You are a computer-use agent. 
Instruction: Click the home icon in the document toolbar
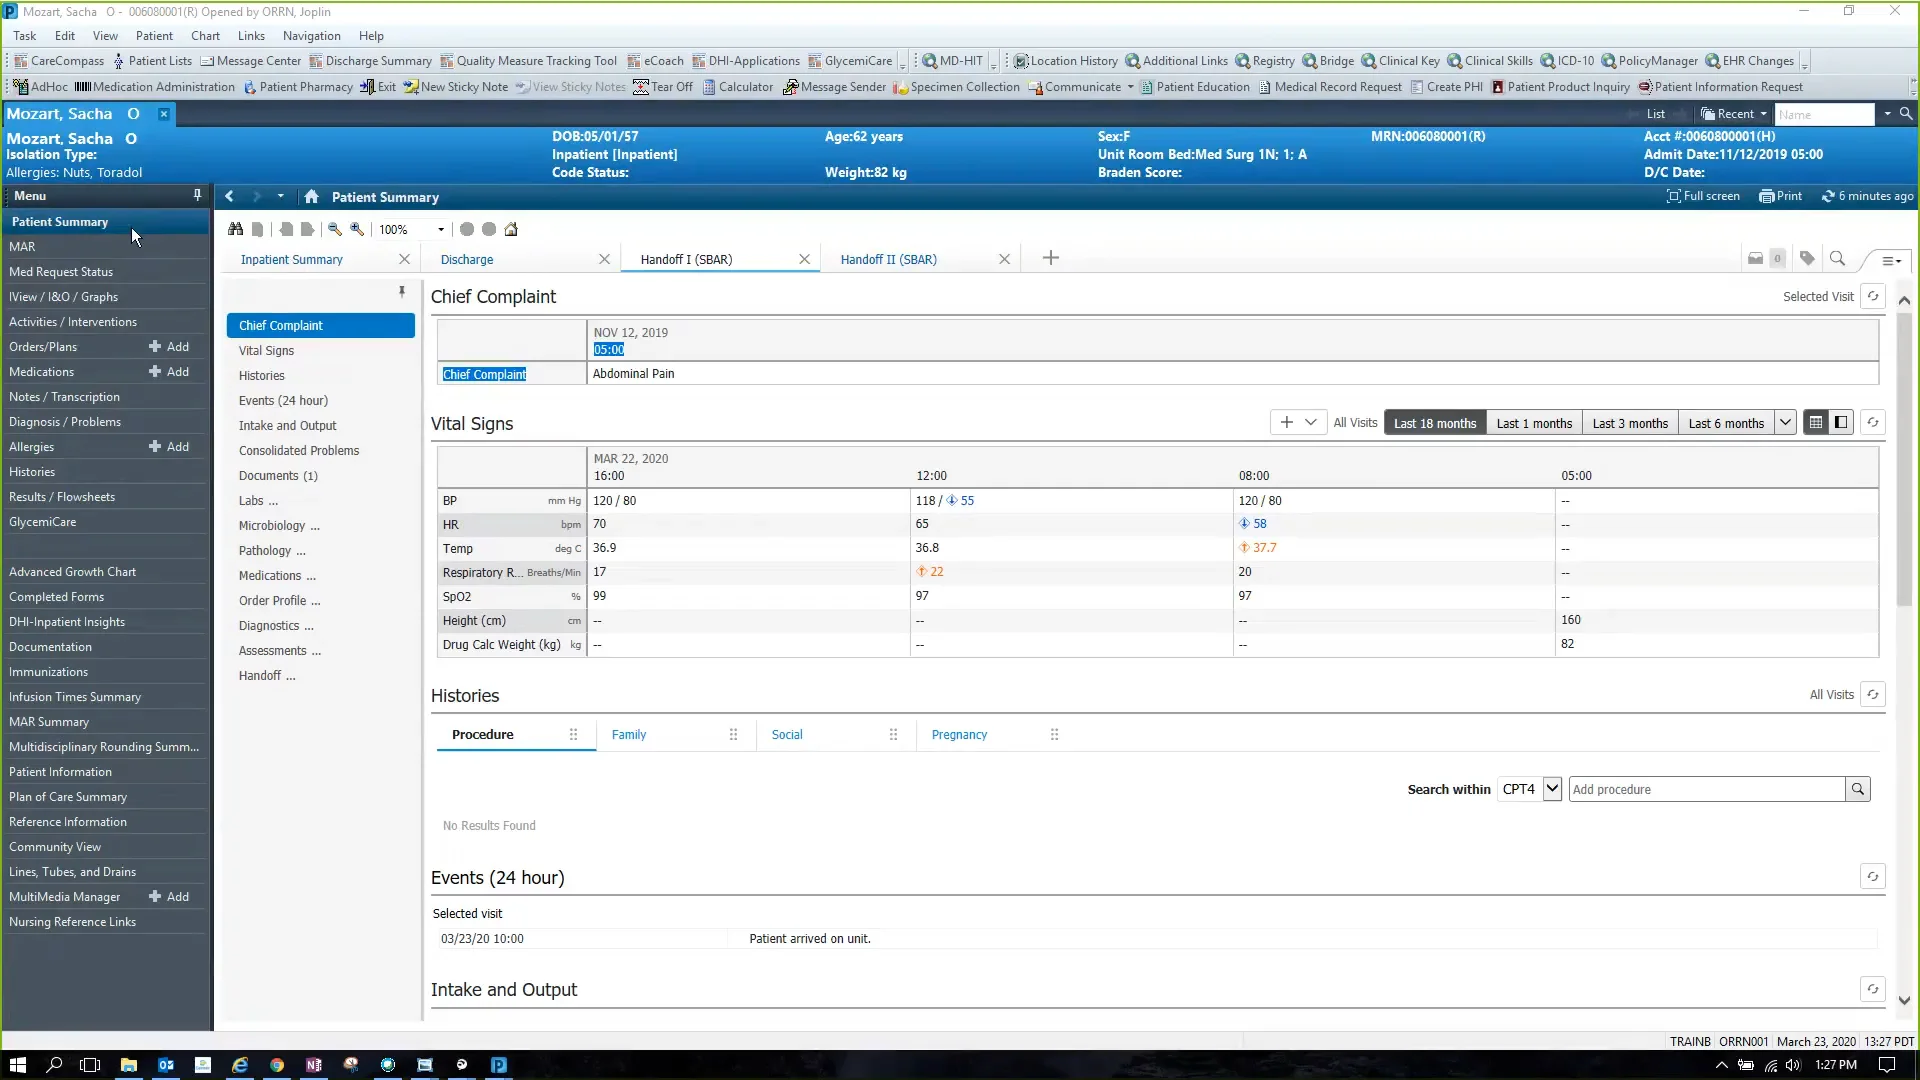coord(511,229)
